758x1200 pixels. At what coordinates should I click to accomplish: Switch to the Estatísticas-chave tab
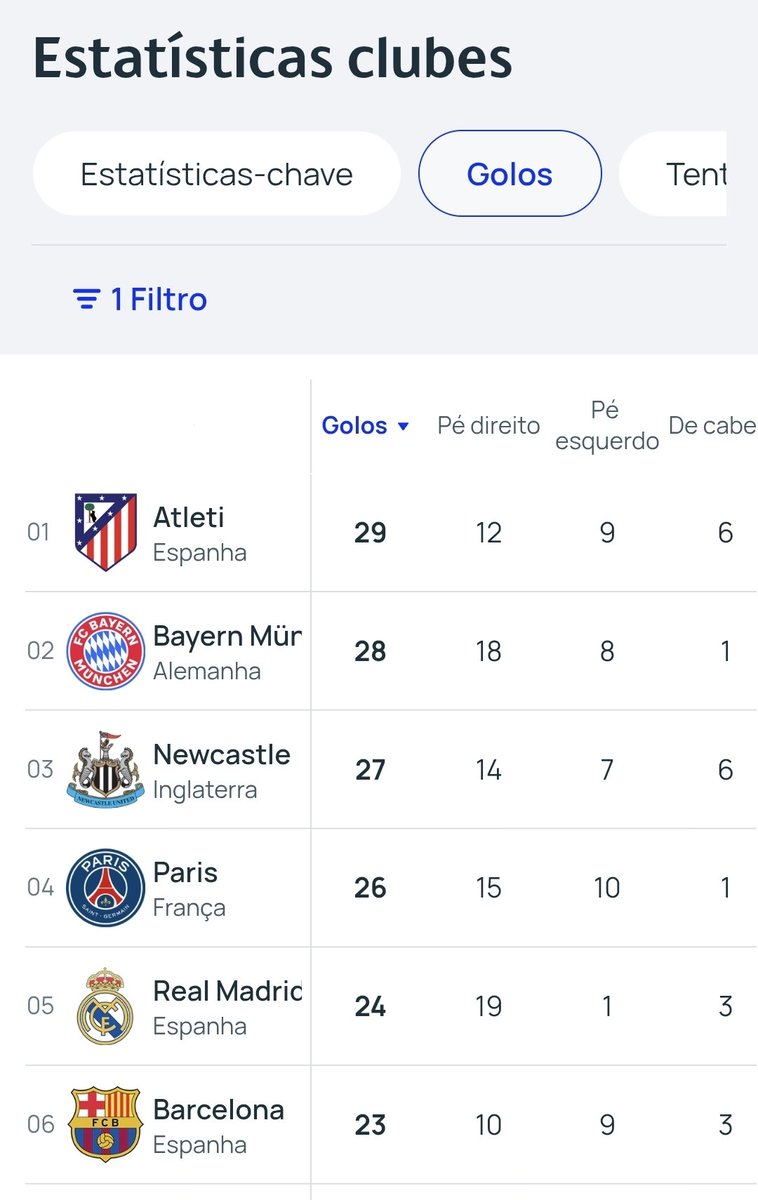point(216,174)
